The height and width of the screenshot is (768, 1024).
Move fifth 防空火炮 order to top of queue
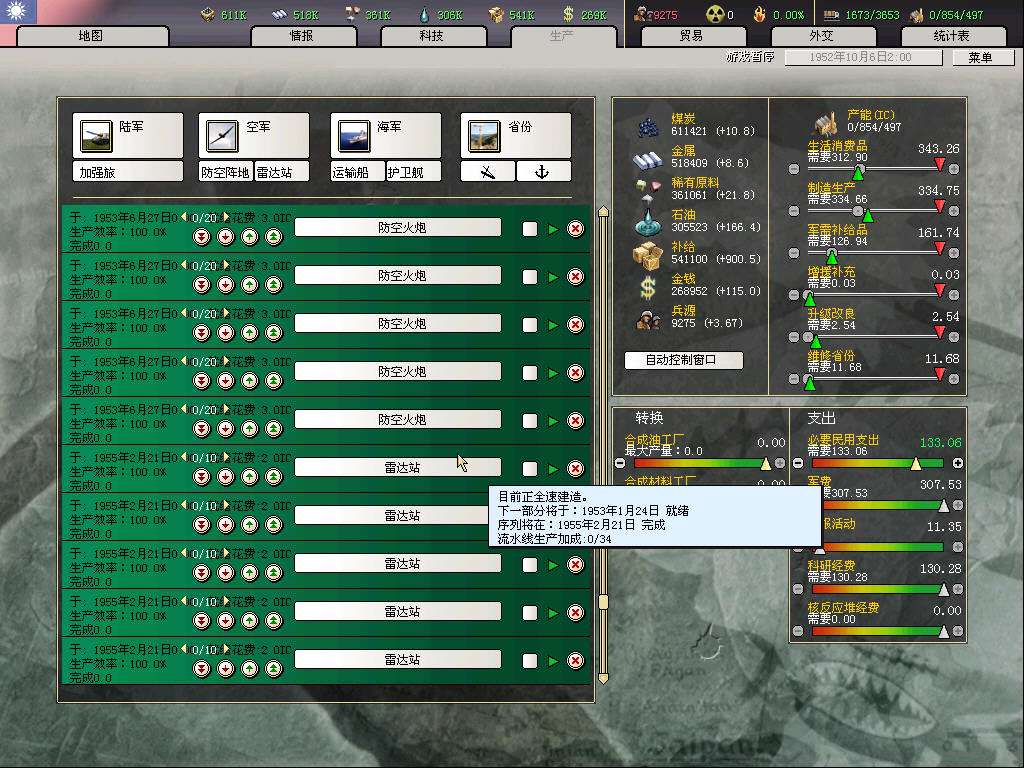coord(274,428)
